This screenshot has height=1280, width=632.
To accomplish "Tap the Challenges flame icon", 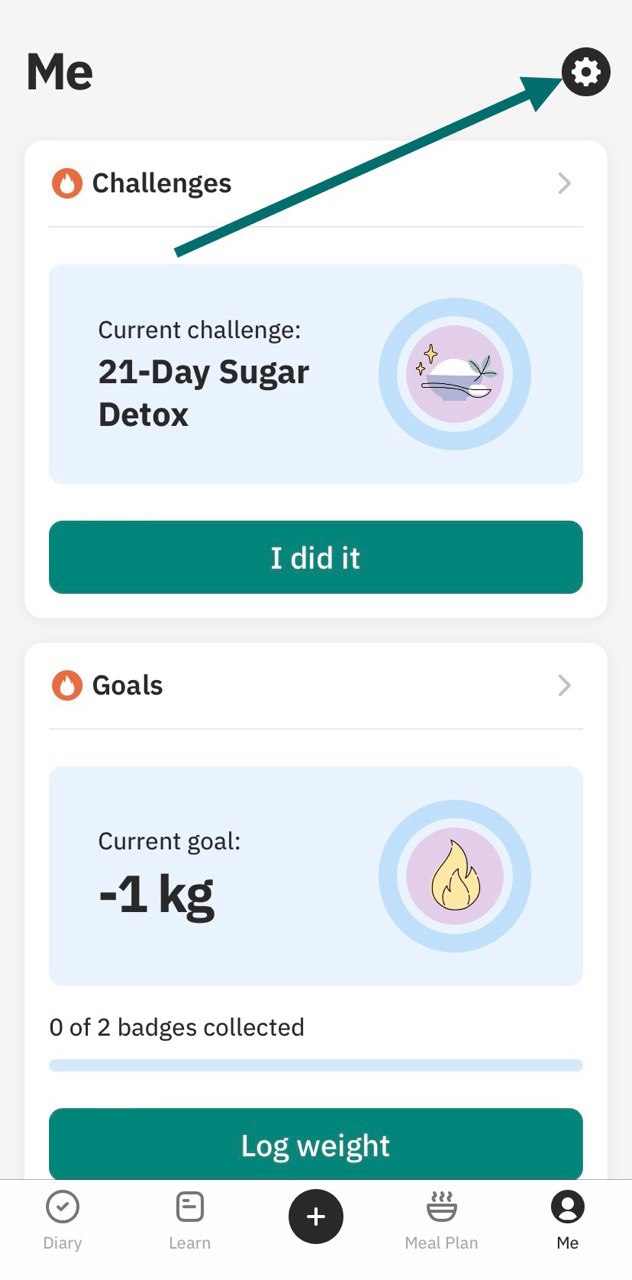I will tap(67, 183).
